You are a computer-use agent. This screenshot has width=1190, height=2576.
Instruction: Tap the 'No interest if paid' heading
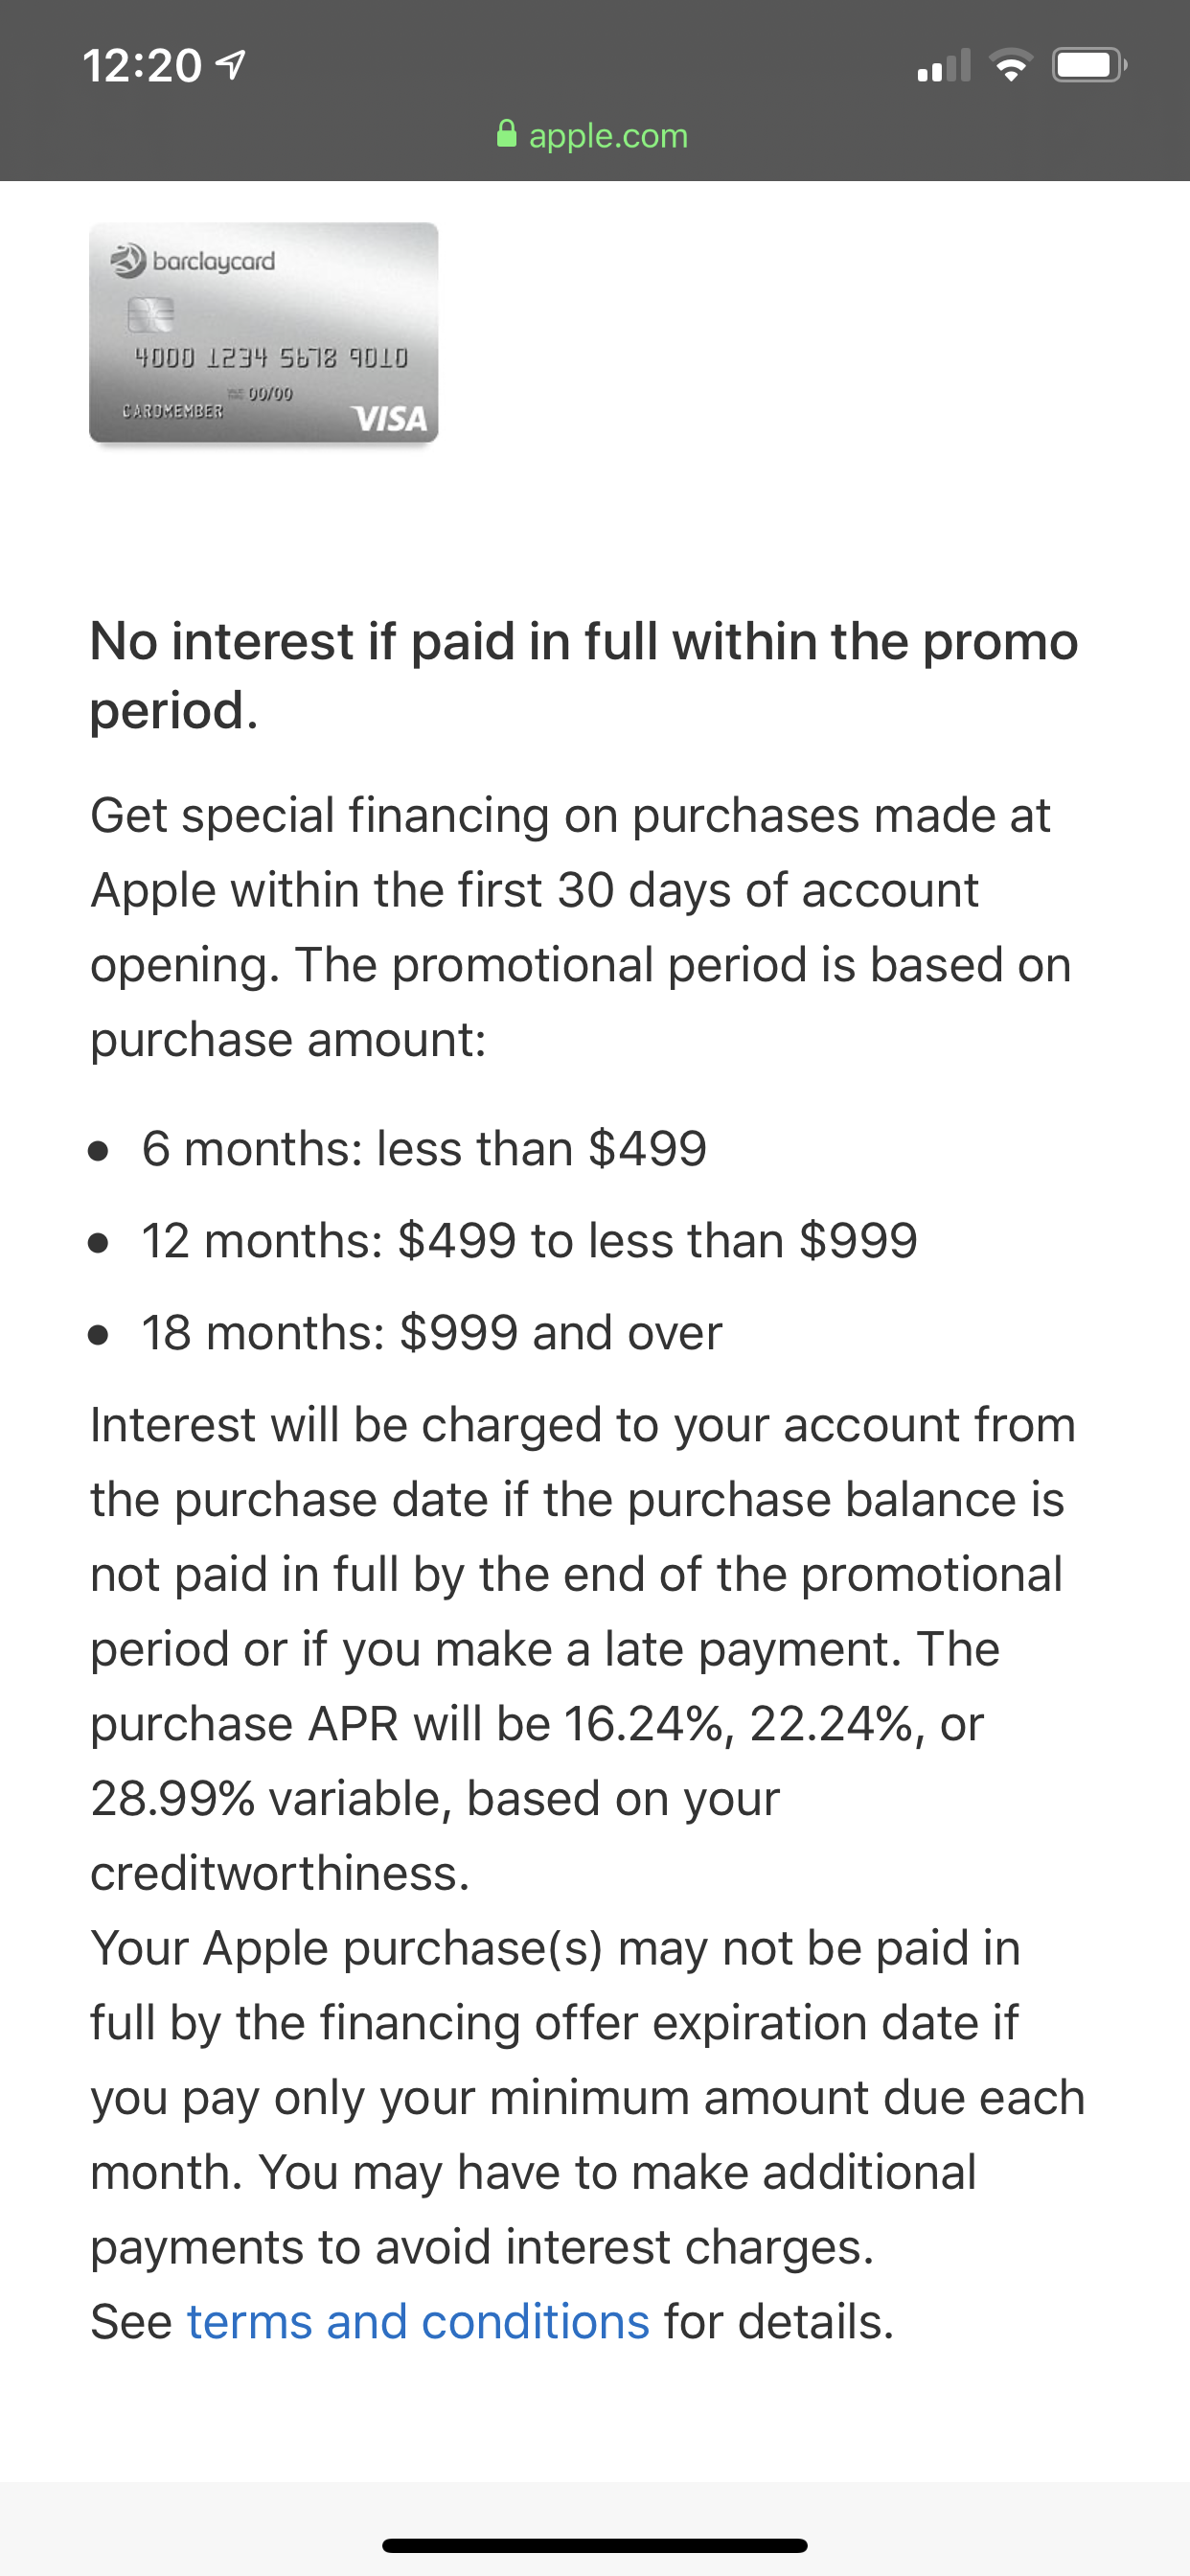(584, 675)
